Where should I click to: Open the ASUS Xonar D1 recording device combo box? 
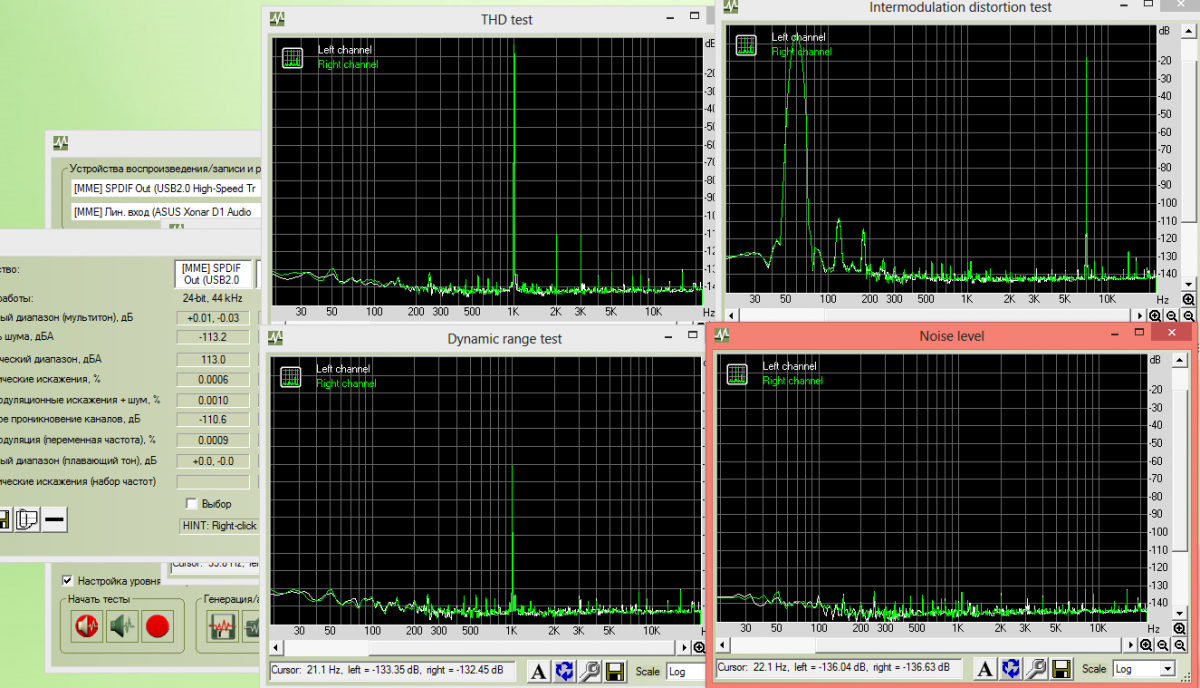pyautogui.click(x=165, y=211)
